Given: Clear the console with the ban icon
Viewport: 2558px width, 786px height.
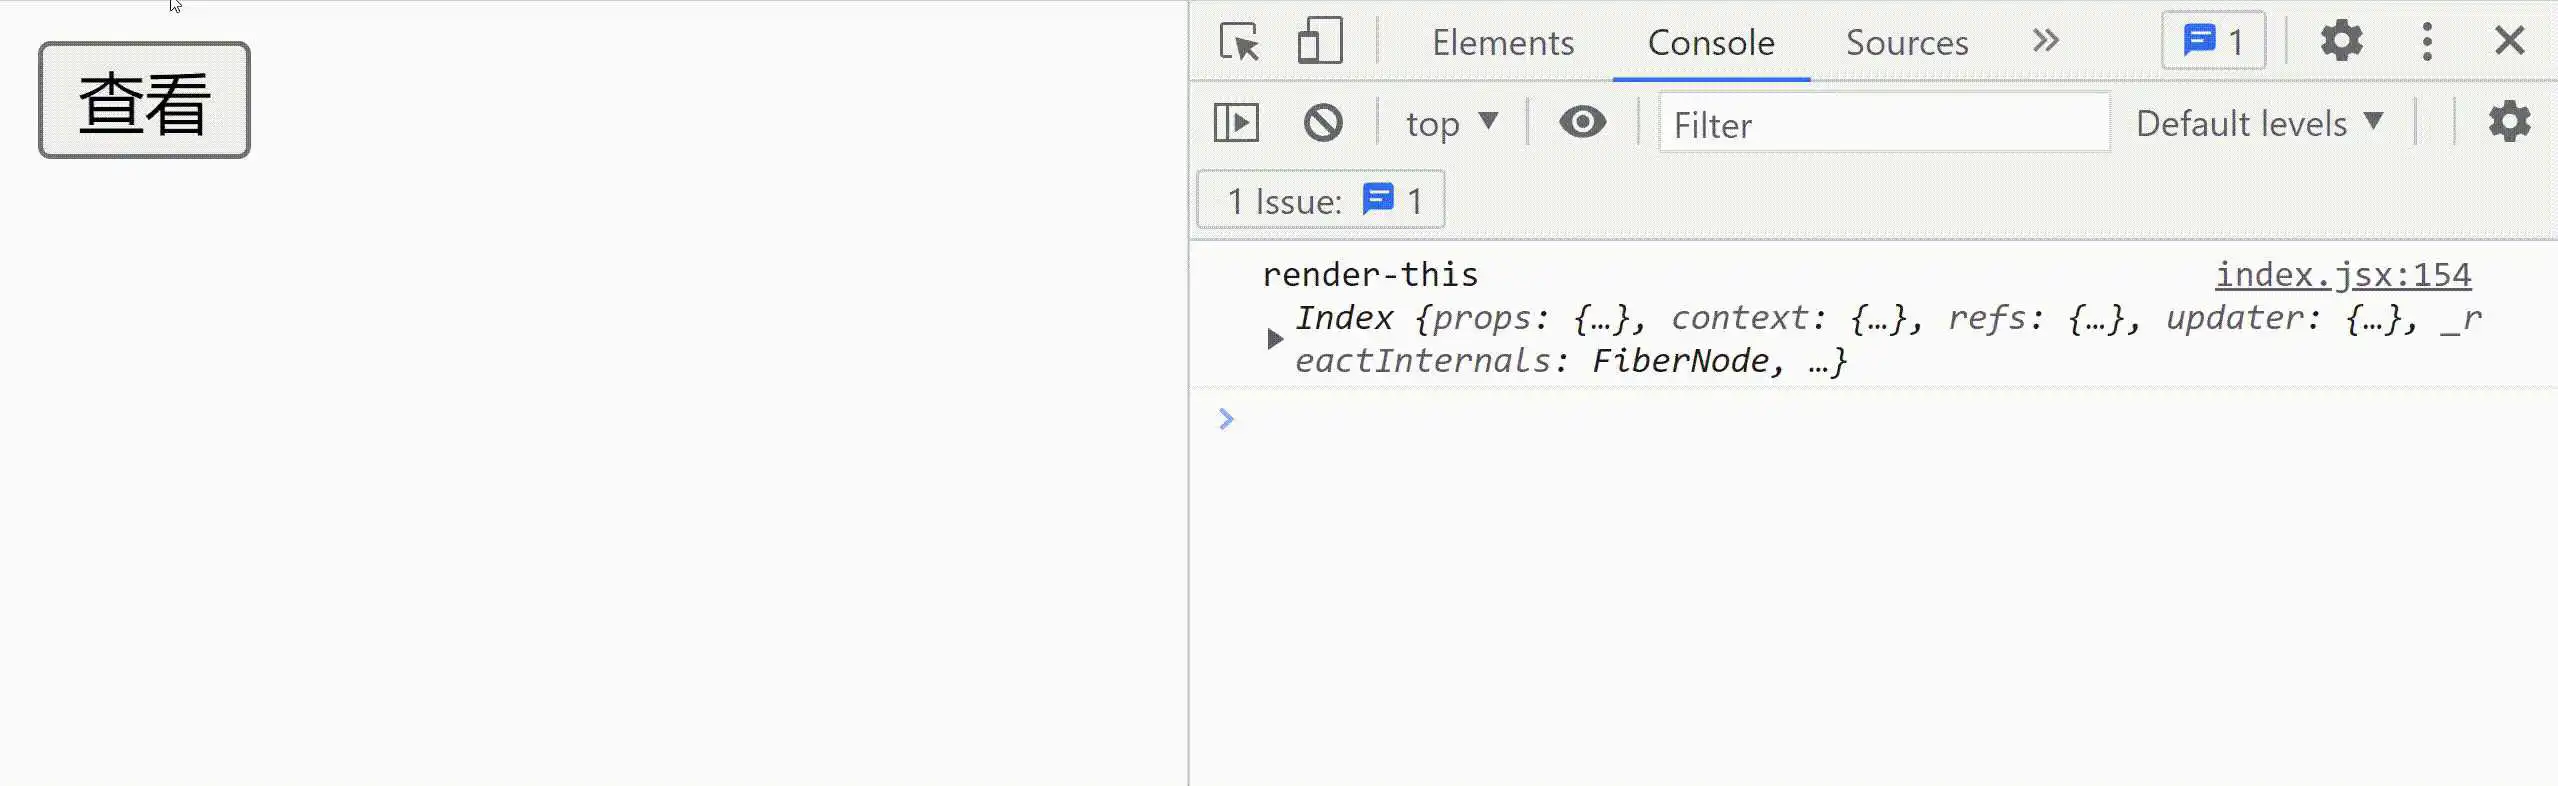Looking at the screenshot, I should [1323, 123].
